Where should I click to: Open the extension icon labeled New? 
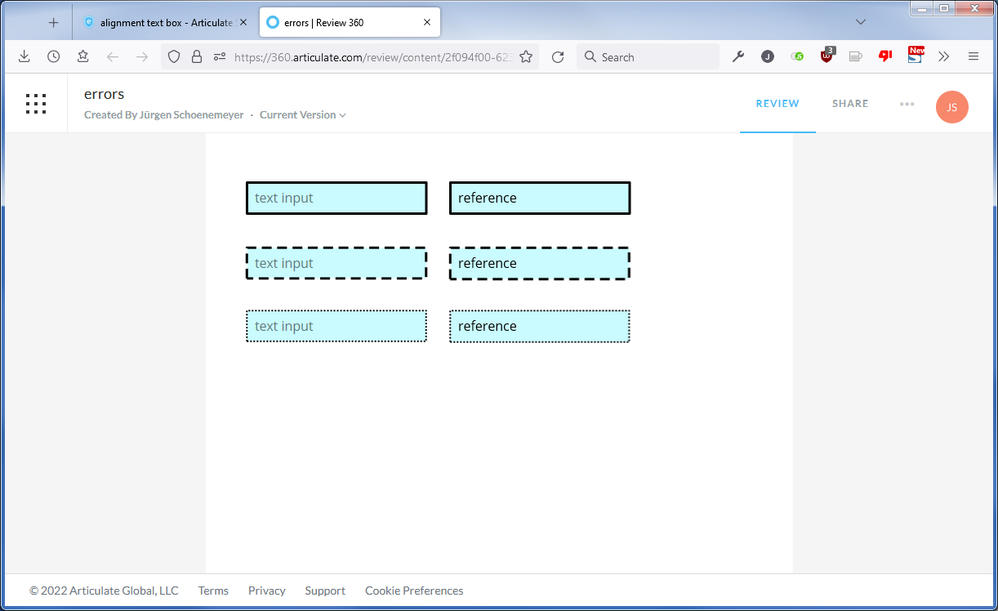pyautogui.click(x=915, y=55)
